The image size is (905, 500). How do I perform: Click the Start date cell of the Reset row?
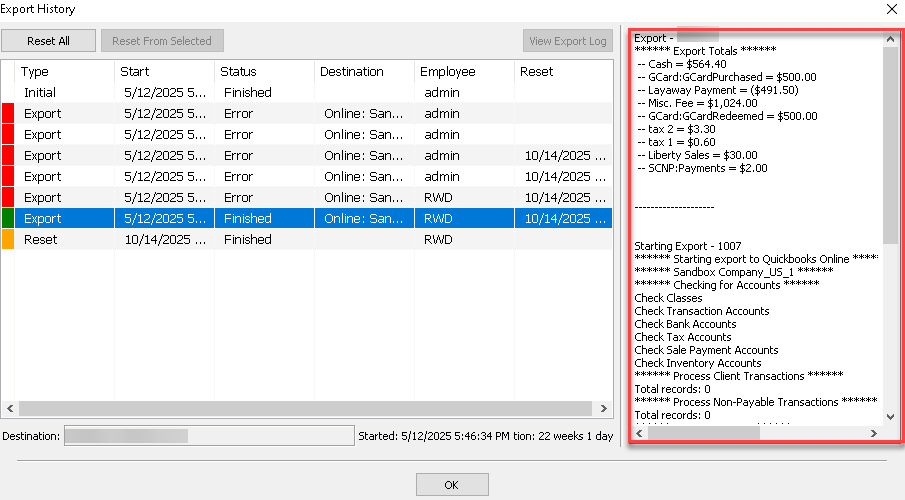[164, 240]
